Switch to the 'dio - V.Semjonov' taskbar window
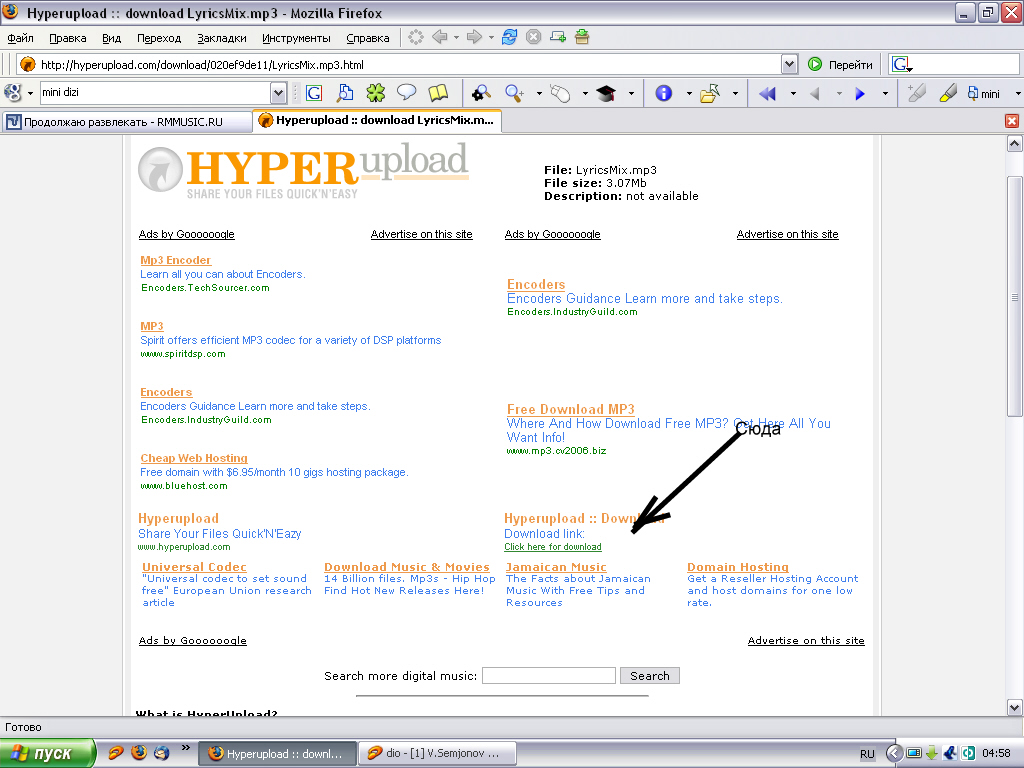Screen dimensions: 1024x768 pos(436,754)
